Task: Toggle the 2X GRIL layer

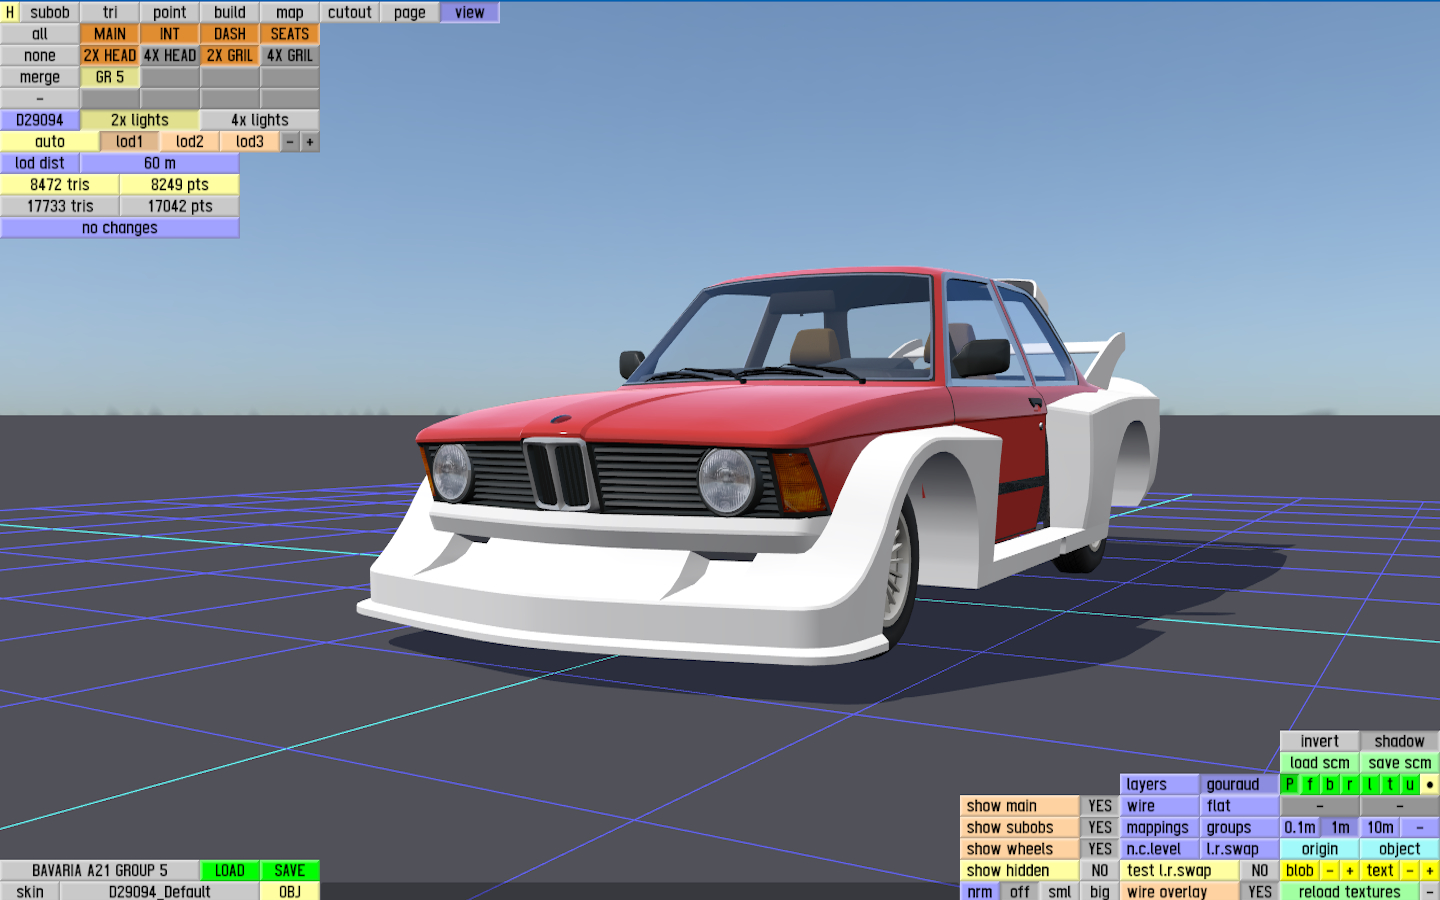Action: point(230,56)
